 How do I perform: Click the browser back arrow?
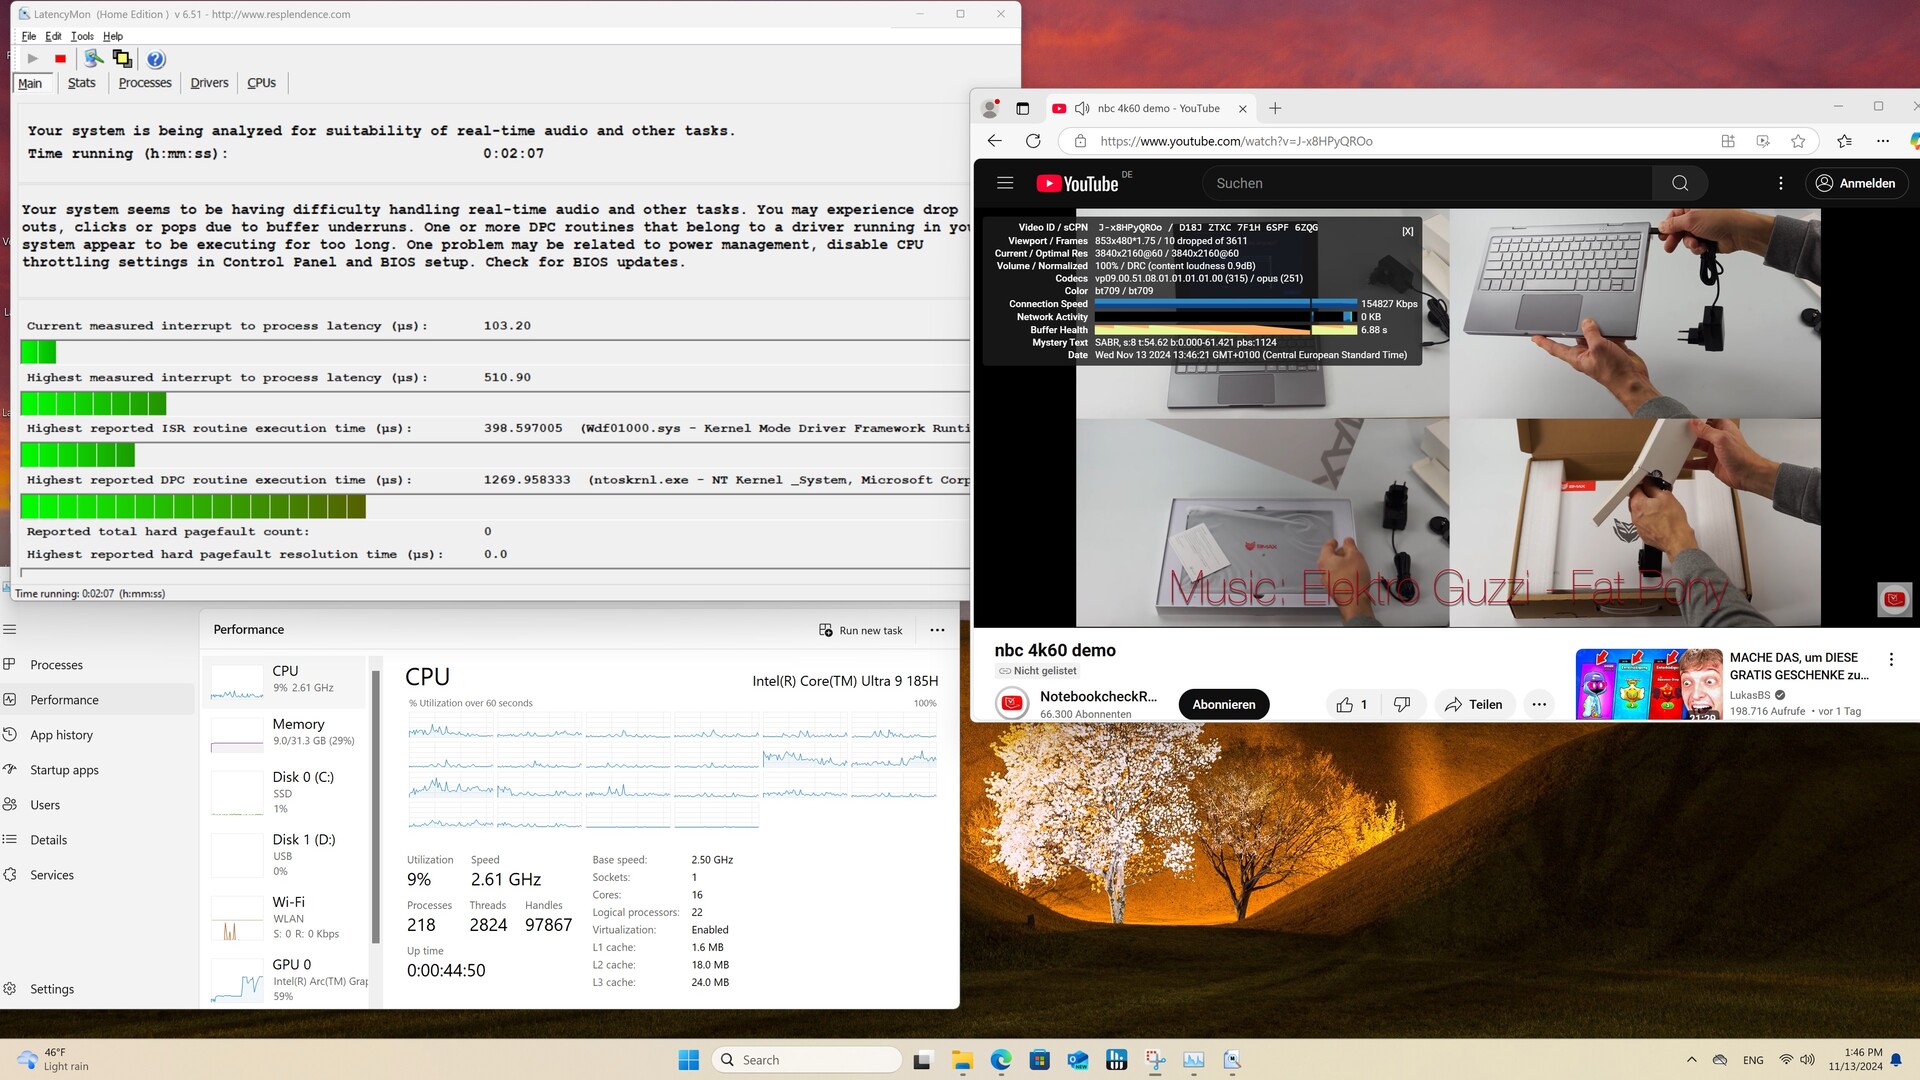[x=994, y=141]
